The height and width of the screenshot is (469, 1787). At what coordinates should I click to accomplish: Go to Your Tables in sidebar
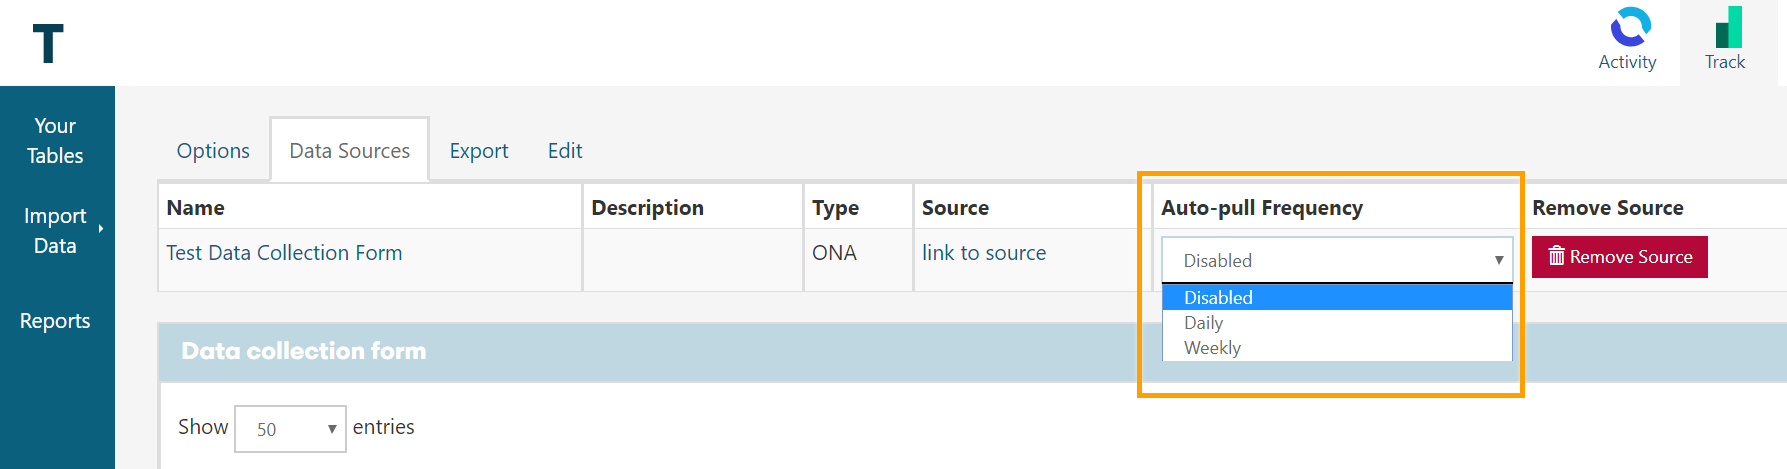tap(55, 141)
